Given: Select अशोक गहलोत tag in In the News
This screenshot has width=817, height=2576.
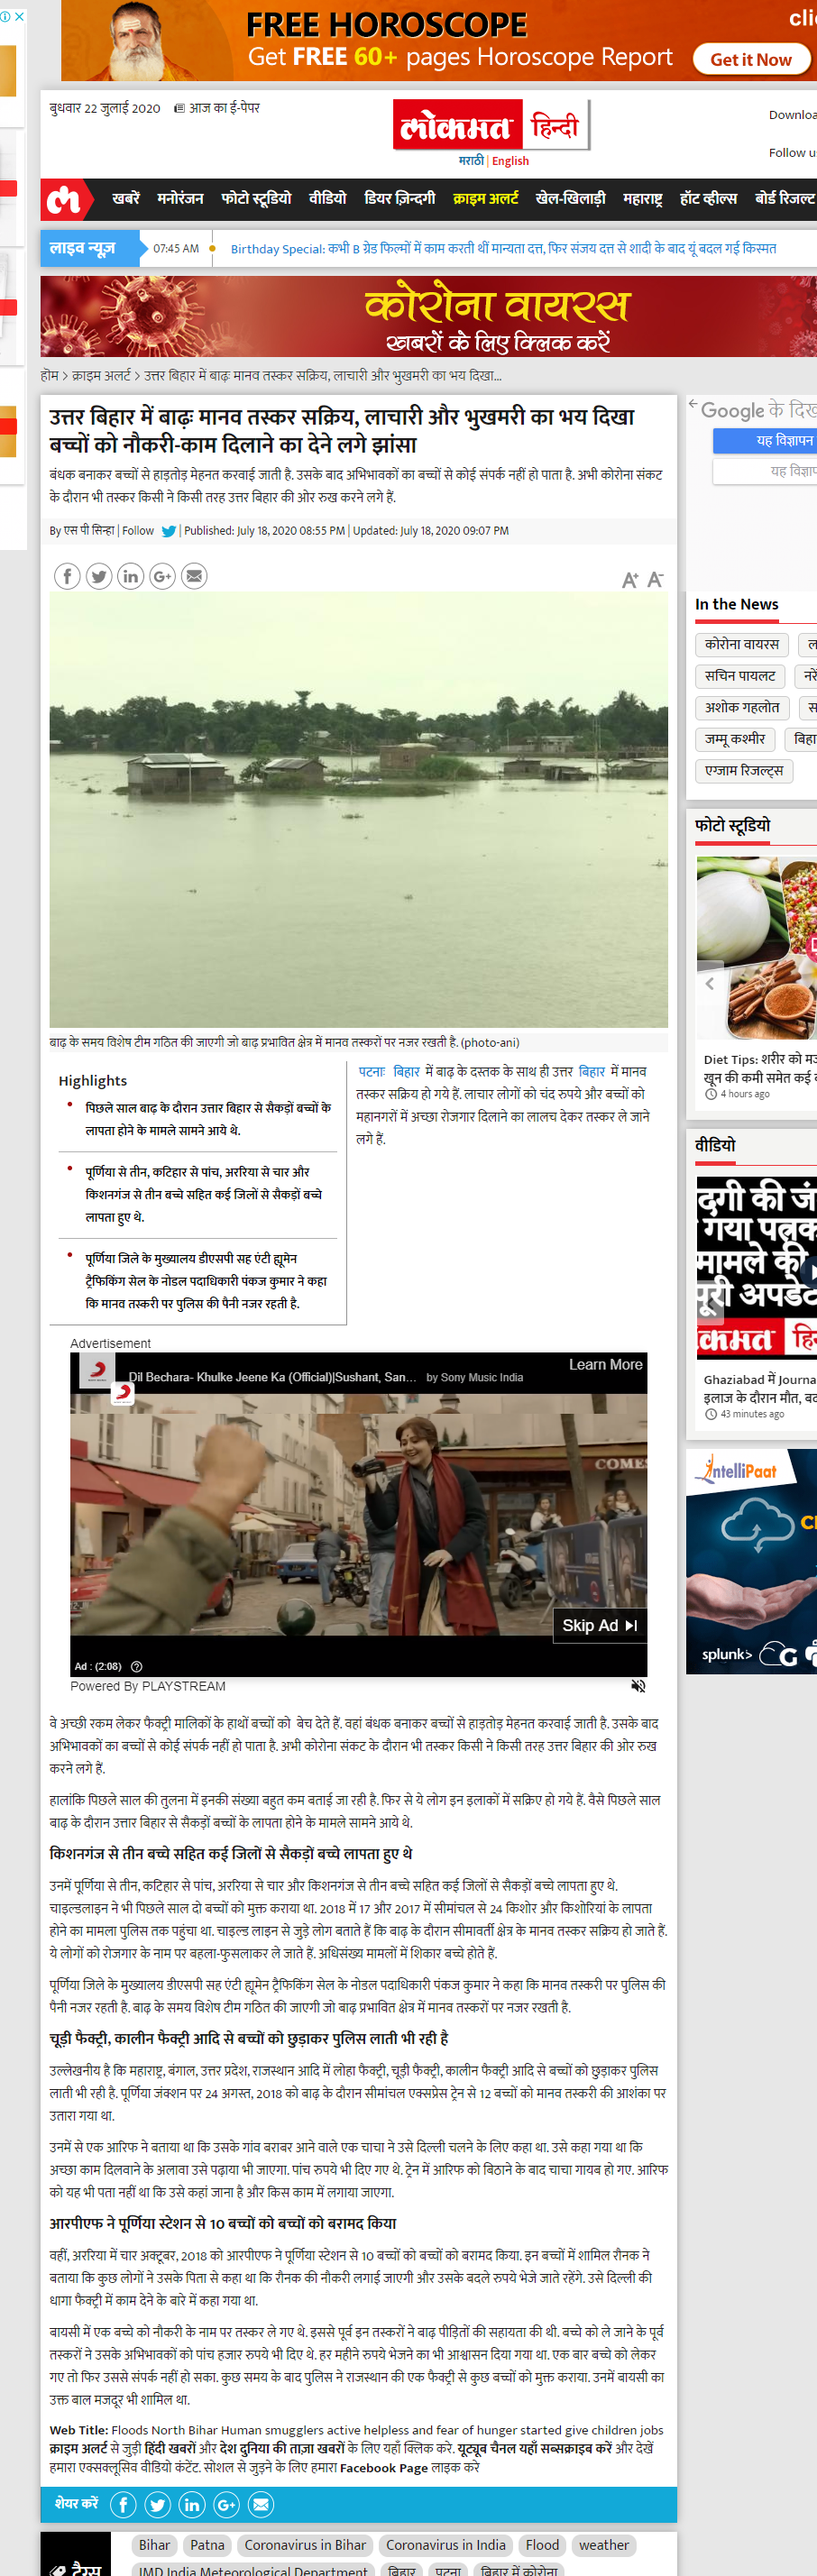Looking at the screenshot, I should (x=743, y=708).
